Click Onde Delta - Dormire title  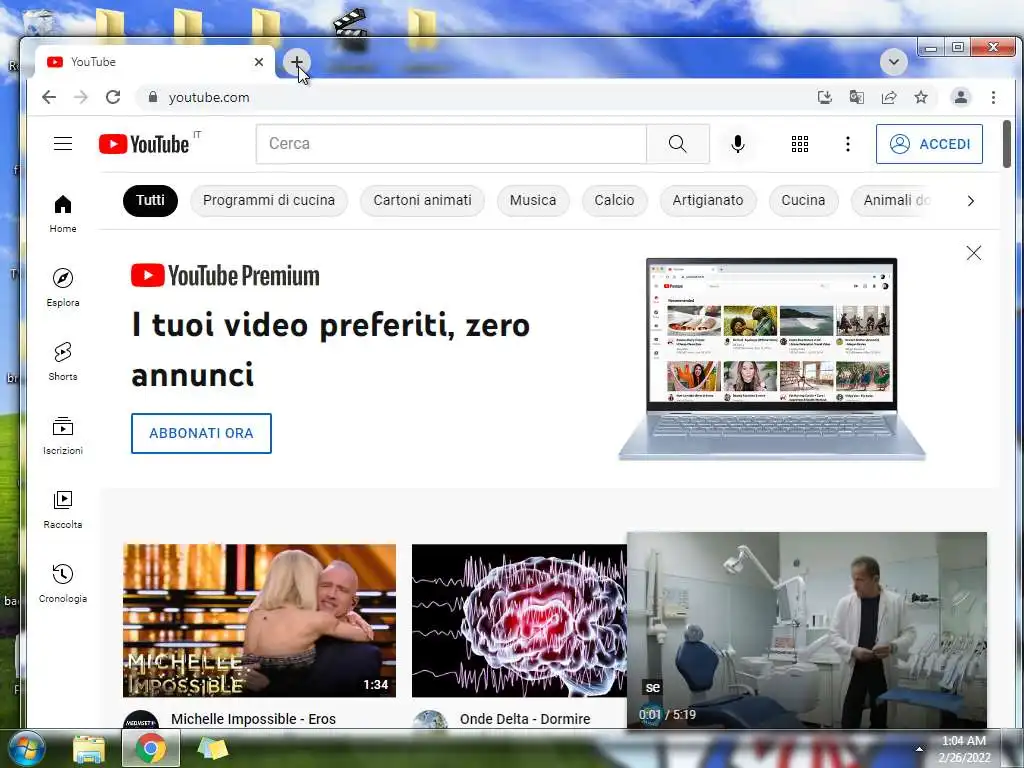[x=525, y=719]
